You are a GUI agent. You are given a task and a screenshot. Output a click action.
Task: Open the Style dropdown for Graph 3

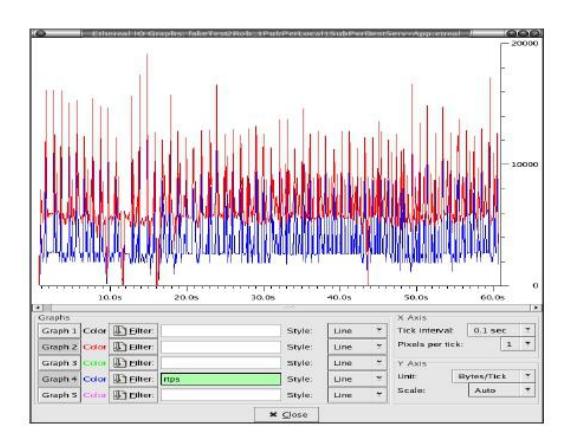click(357, 363)
